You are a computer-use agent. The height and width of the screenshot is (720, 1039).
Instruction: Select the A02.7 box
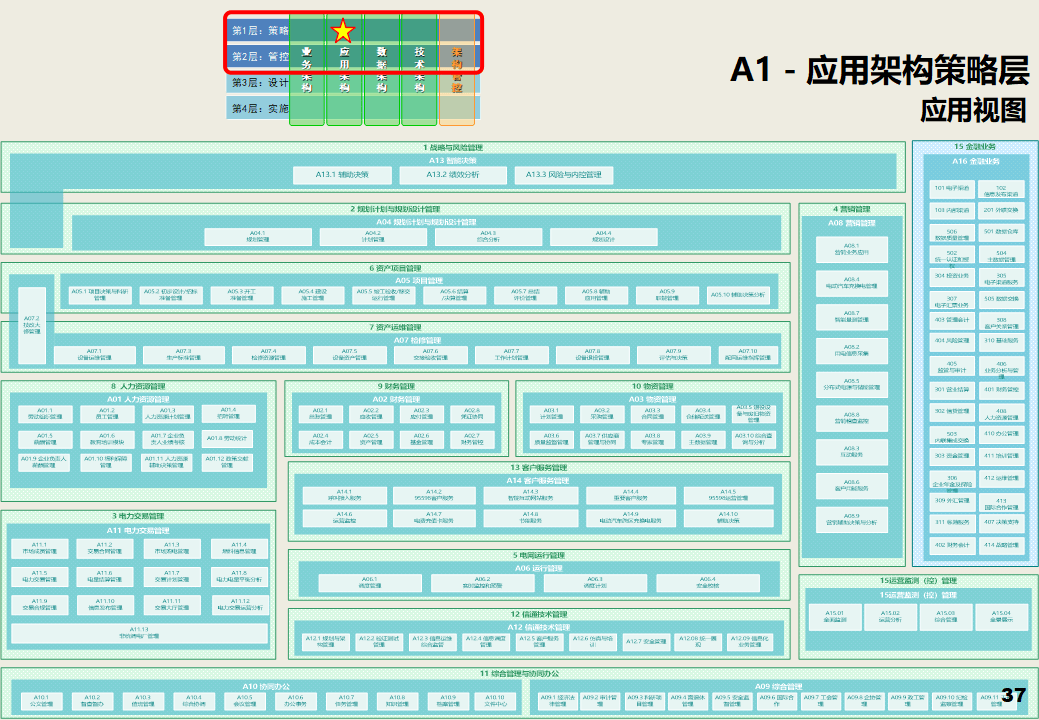tap(472, 439)
